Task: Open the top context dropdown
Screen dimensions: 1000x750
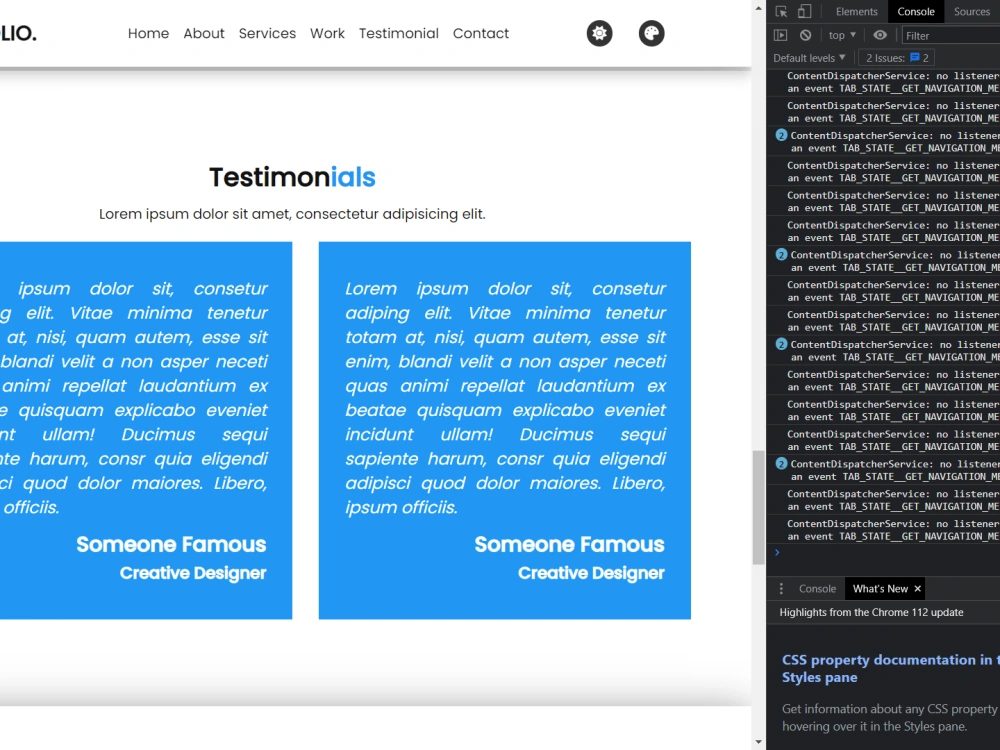Action: [x=842, y=35]
